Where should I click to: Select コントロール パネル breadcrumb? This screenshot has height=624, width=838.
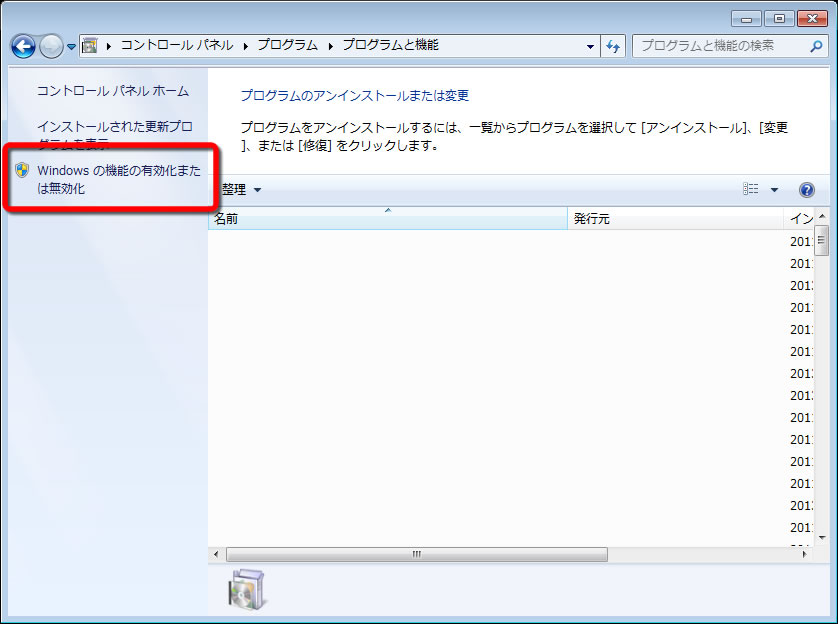click(x=177, y=45)
